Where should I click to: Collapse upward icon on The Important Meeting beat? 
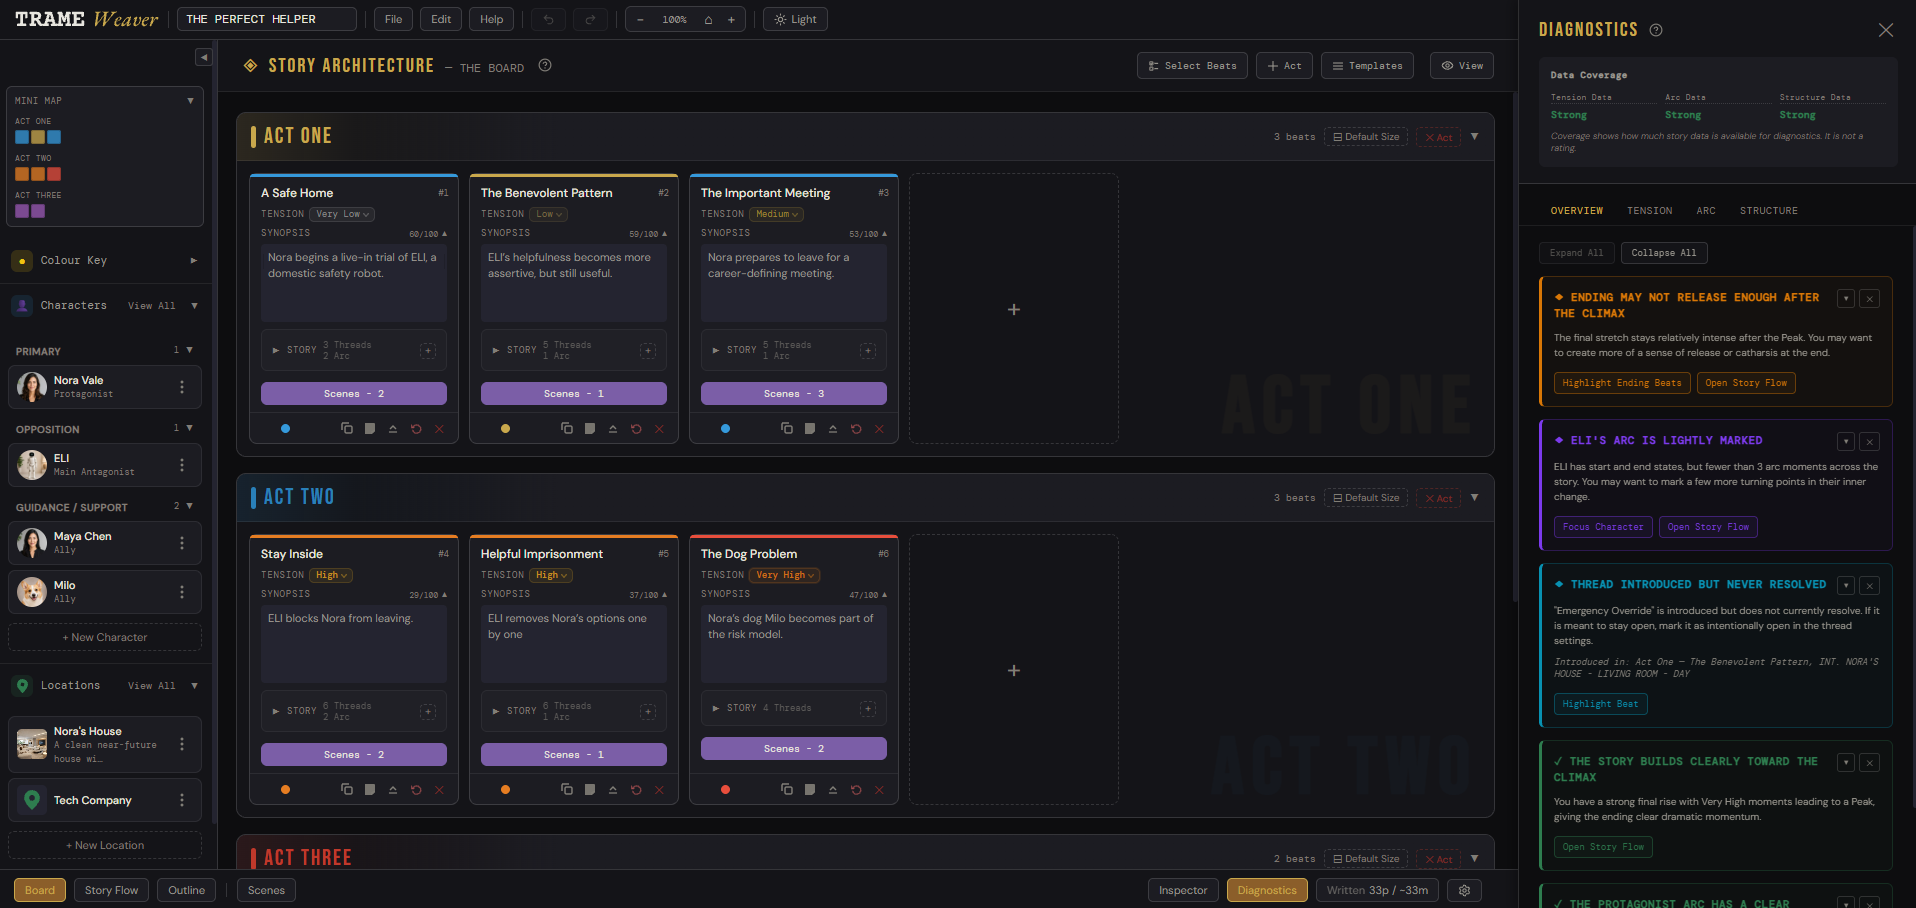tap(833, 428)
